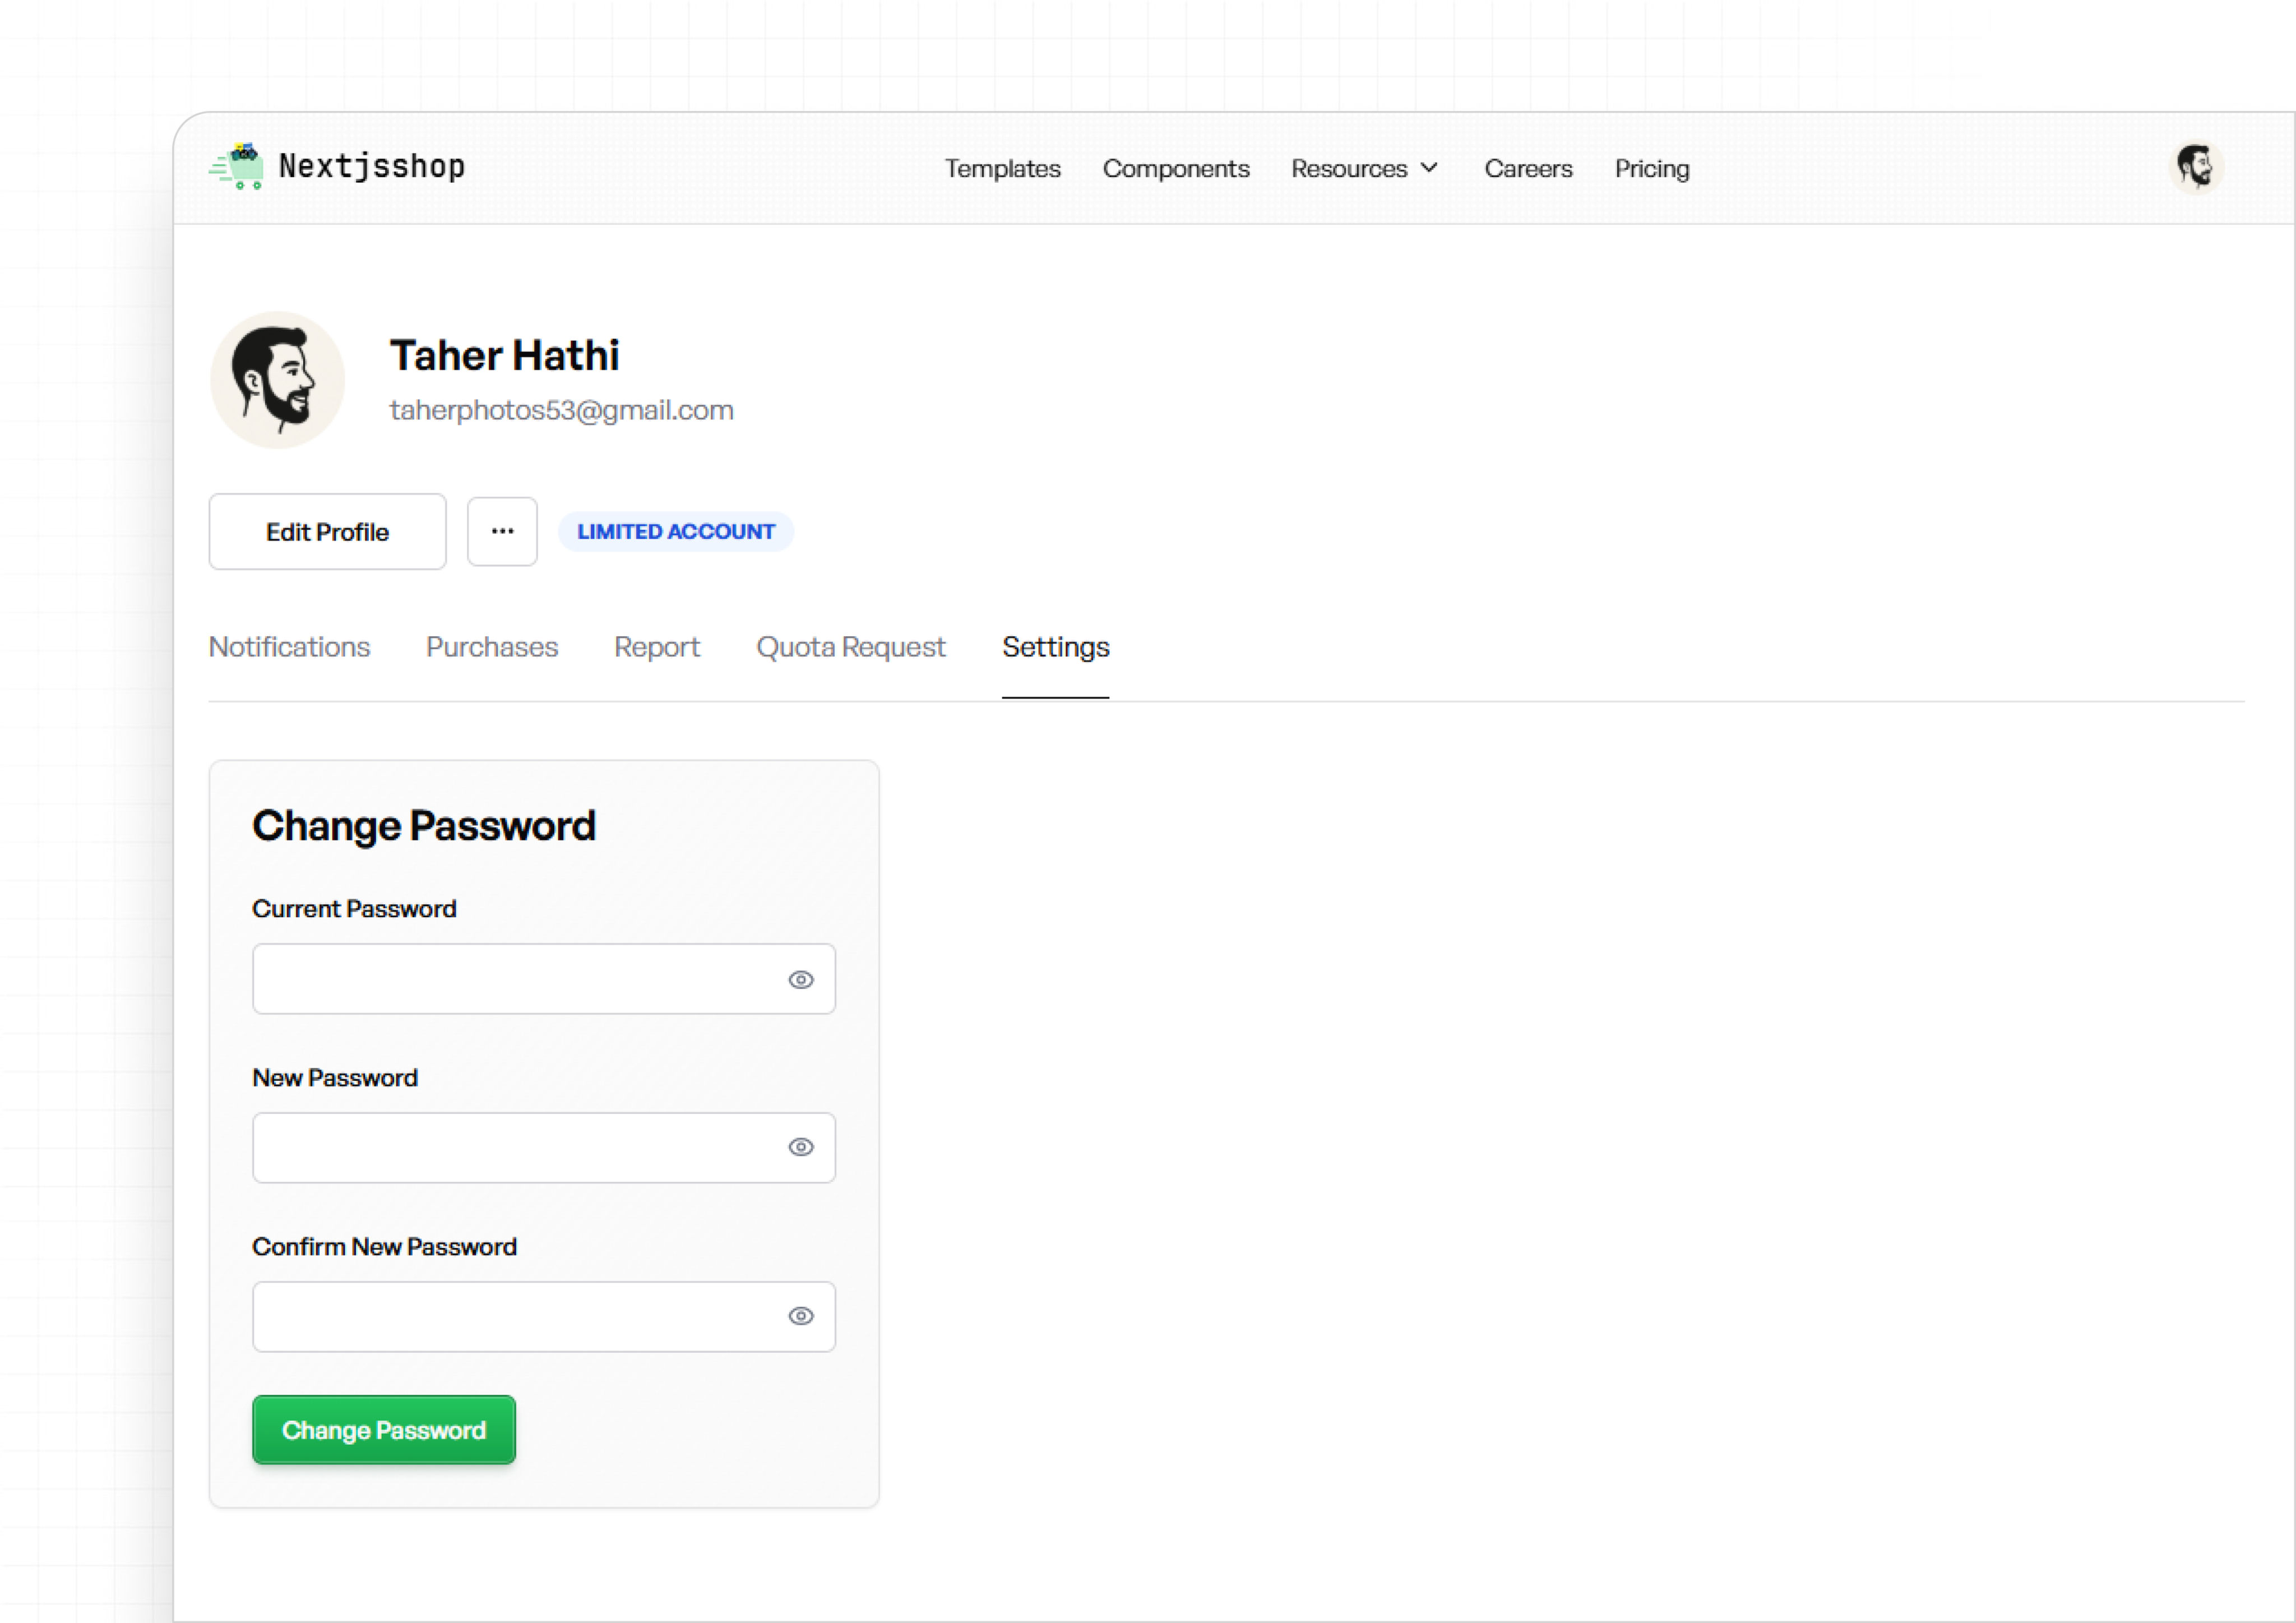
Task: Open the Templates navigation link
Action: 1002,169
